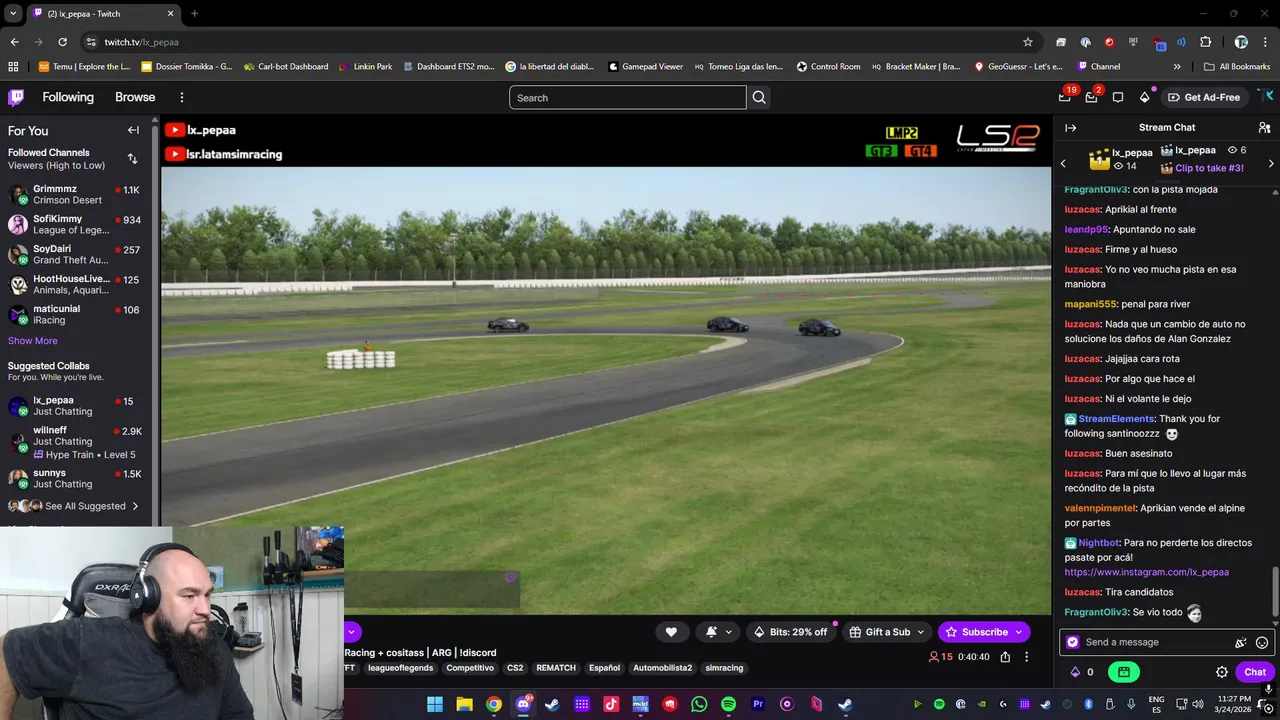This screenshot has height=720, width=1280.
Task: Open the Bits cheer icon in chat input
Action: (x=1241, y=643)
